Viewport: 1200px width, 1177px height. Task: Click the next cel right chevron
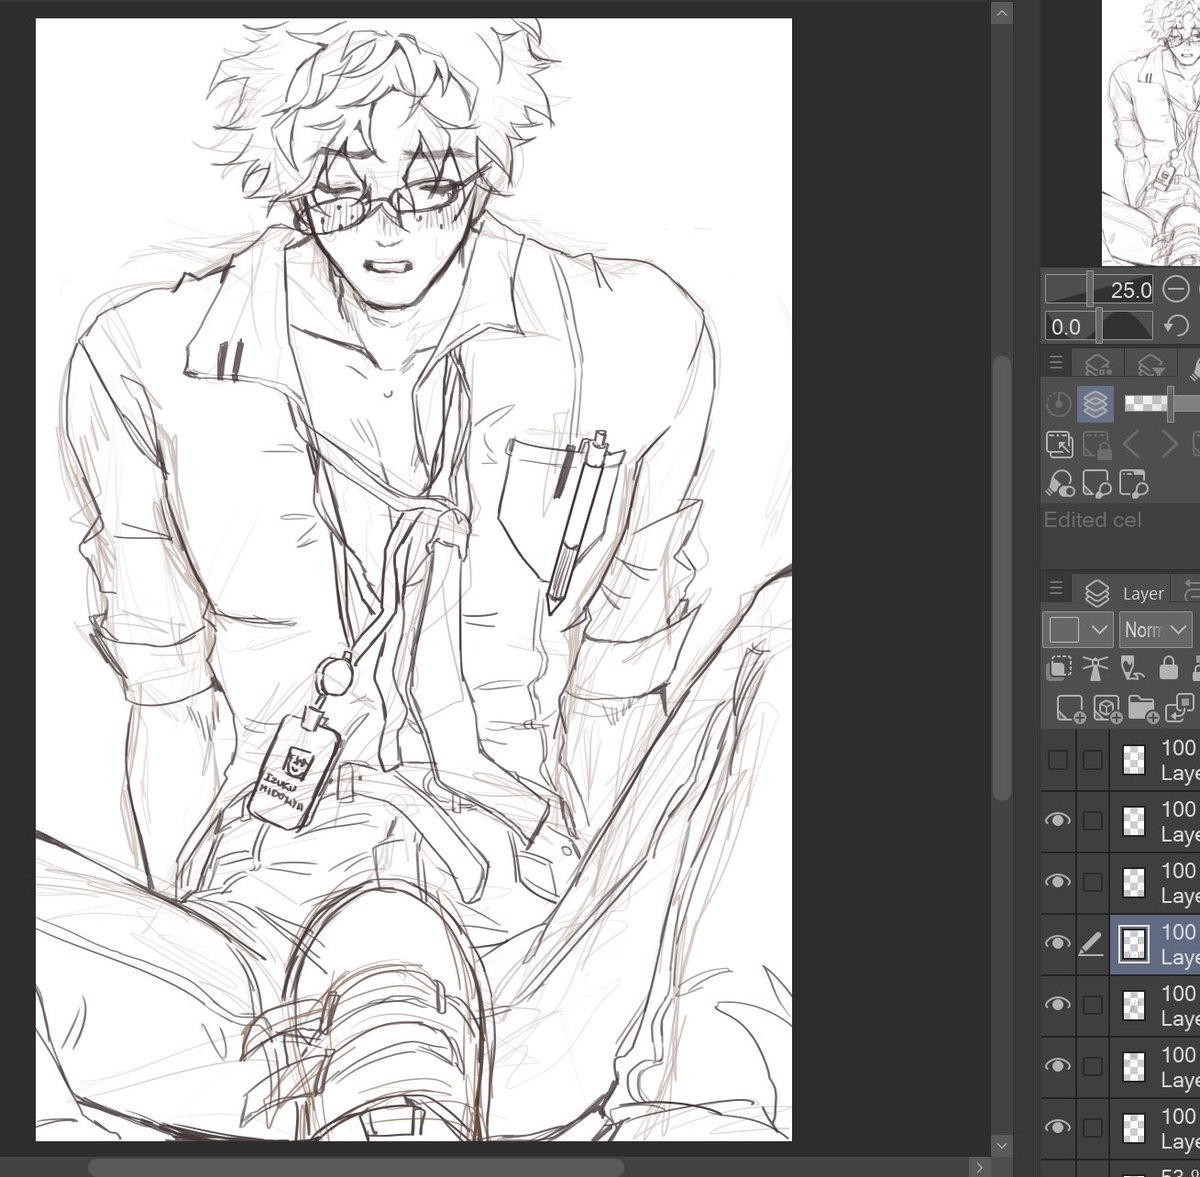click(x=1169, y=444)
